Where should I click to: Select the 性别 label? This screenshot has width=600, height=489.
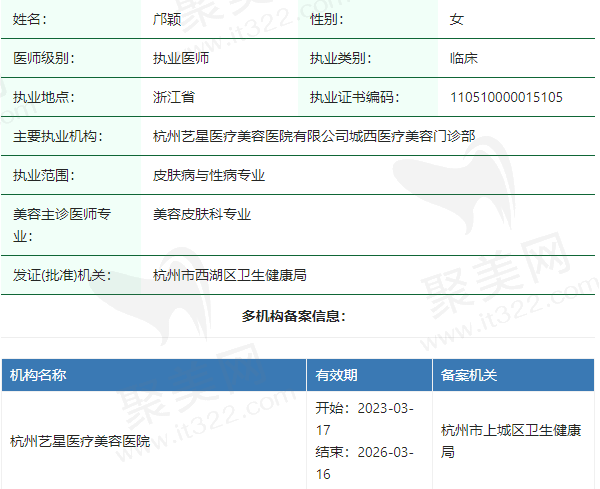[x=326, y=19]
